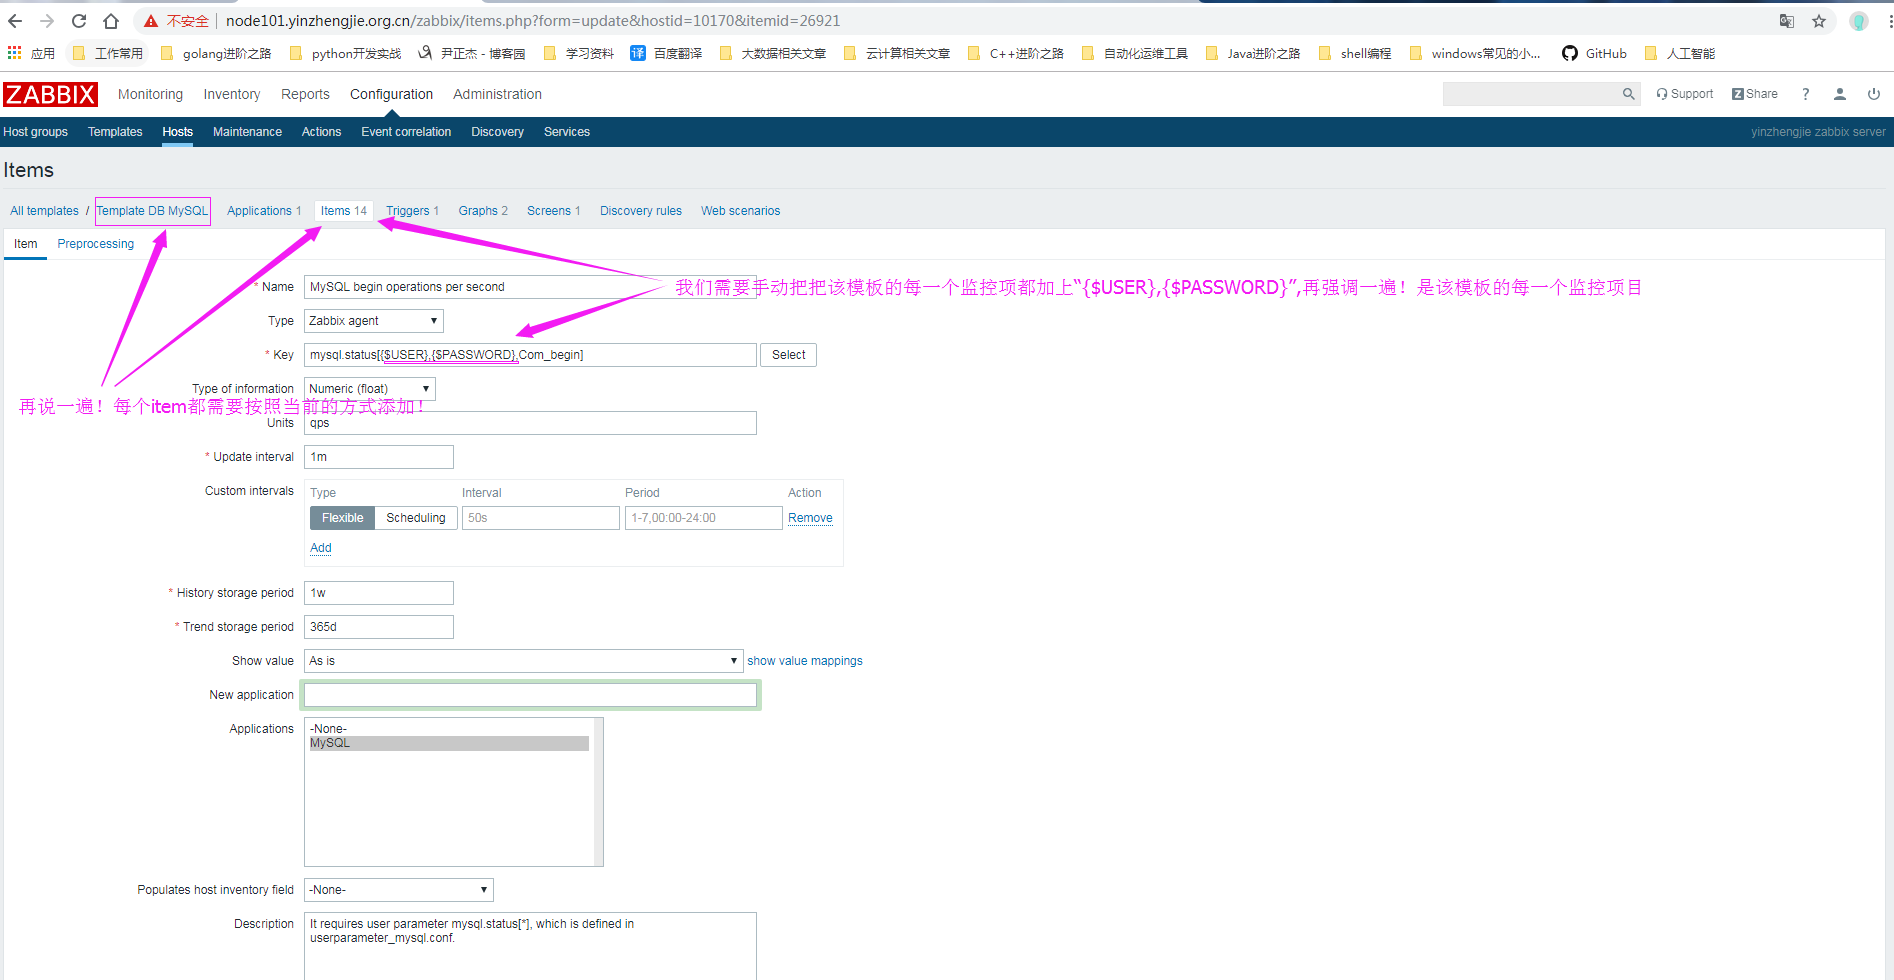1894x980 pixels.
Task: Select Scheduling custom interval type
Action: tap(416, 518)
